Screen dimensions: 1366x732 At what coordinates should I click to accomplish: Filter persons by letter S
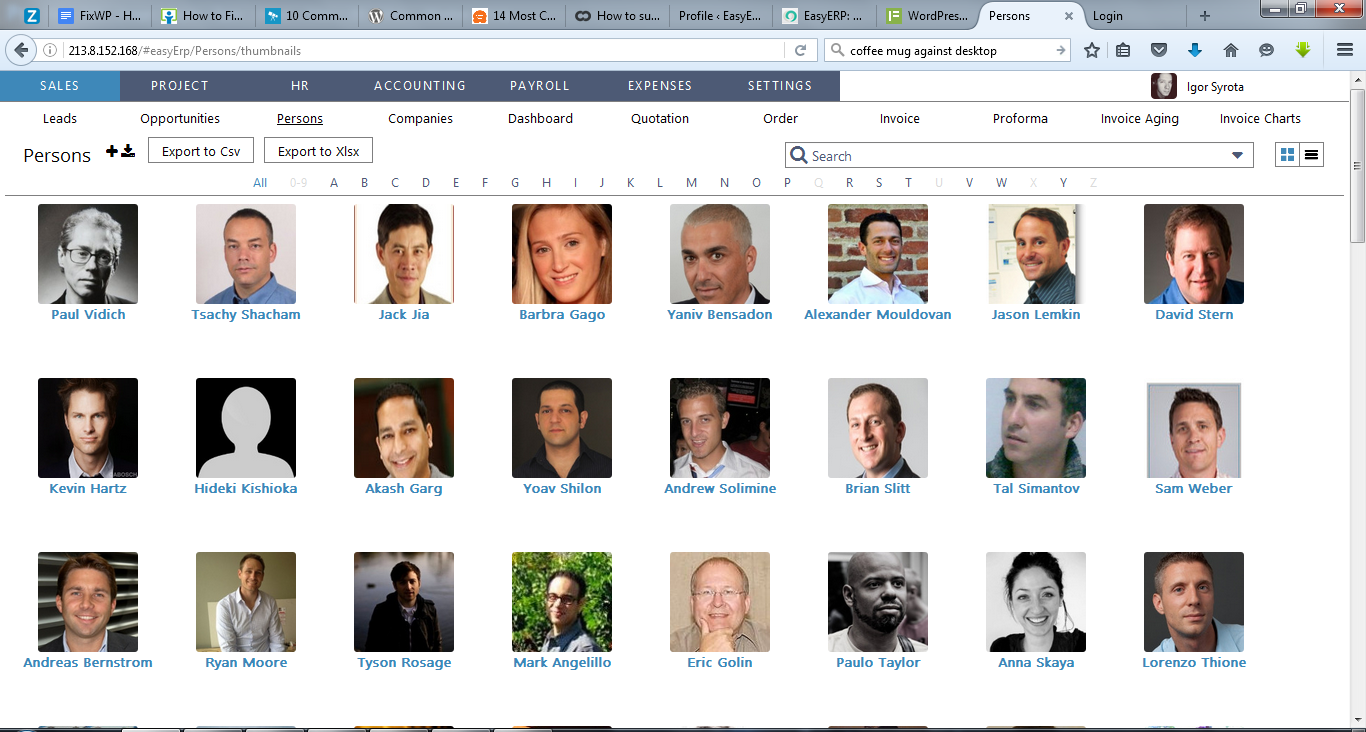(x=879, y=182)
